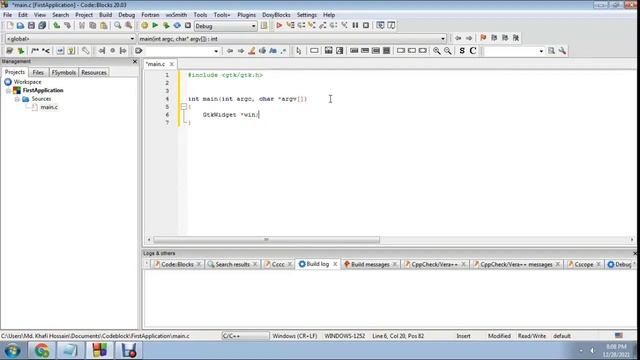This screenshot has height=360, width=640.
Task: Open the wxSmith menu
Action: point(176,15)
